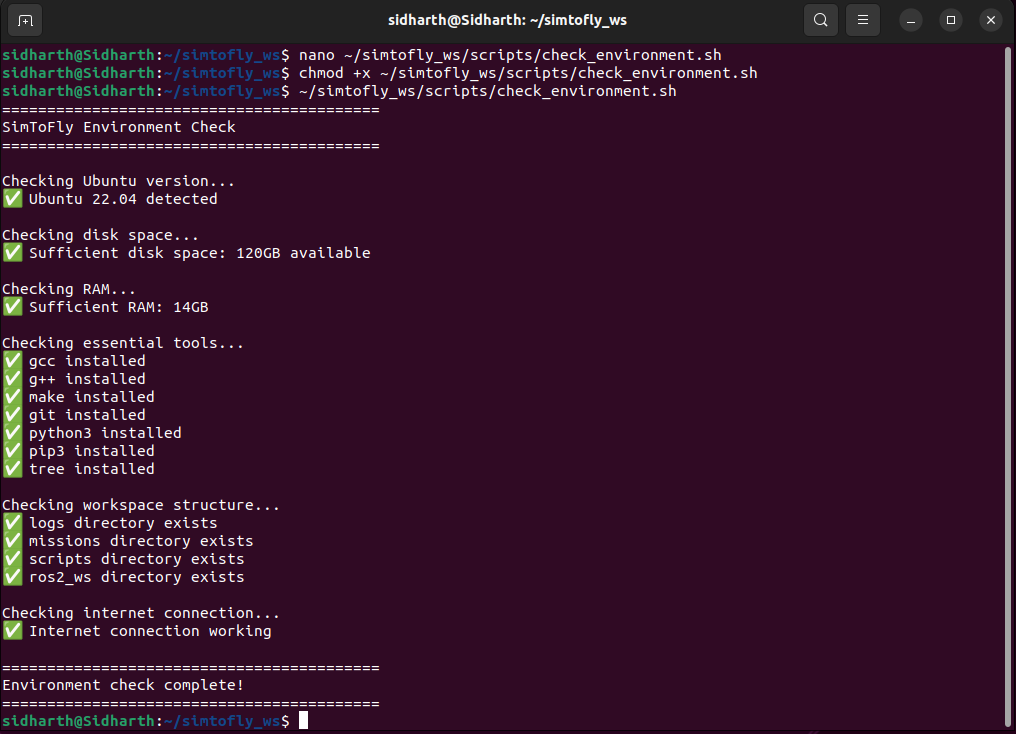The image size is (1016, 734).
Task: Maximize the terminal window
Action: point(951,20)
